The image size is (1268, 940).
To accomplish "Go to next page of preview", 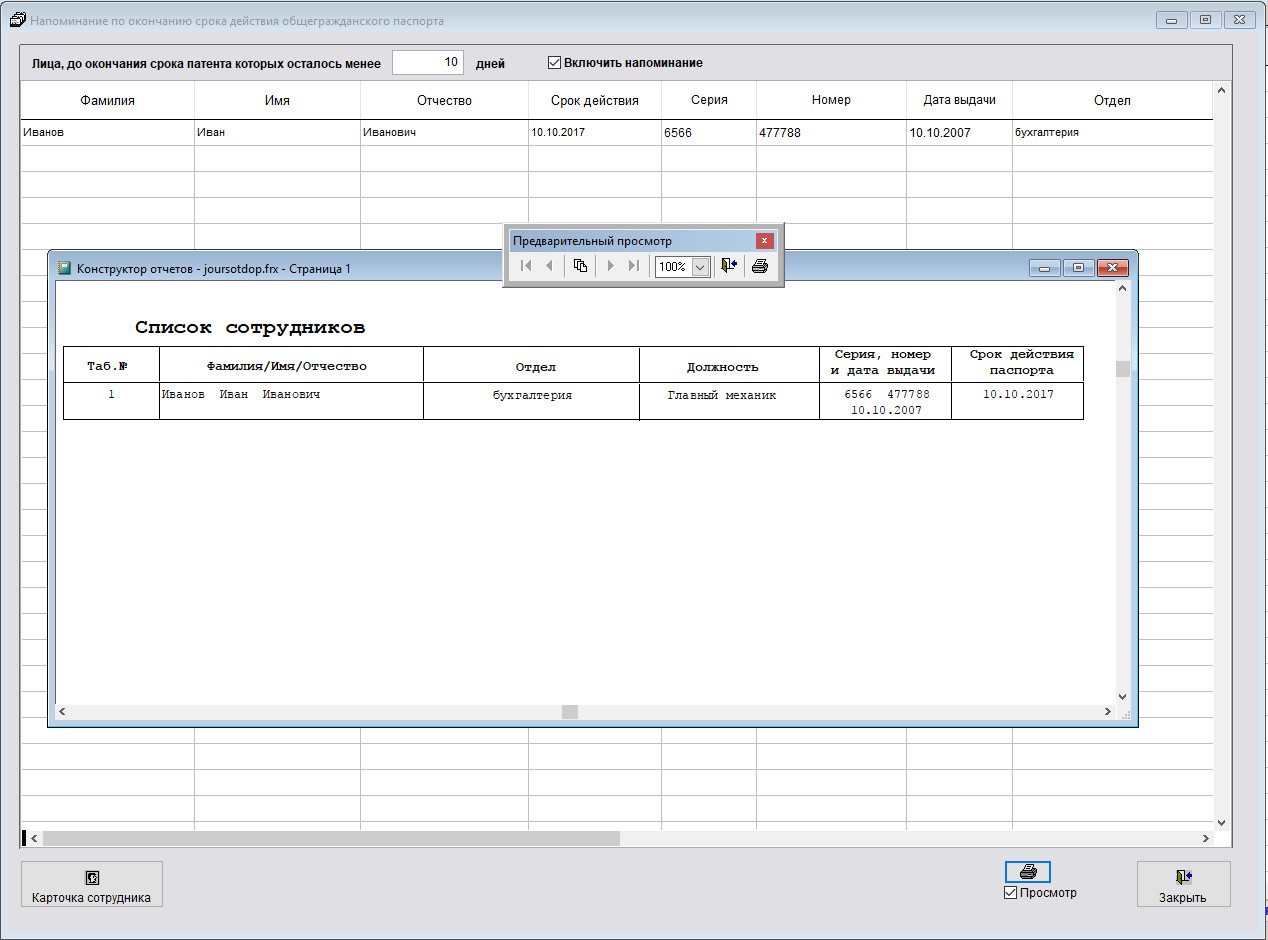I will (x=610, y=266).
